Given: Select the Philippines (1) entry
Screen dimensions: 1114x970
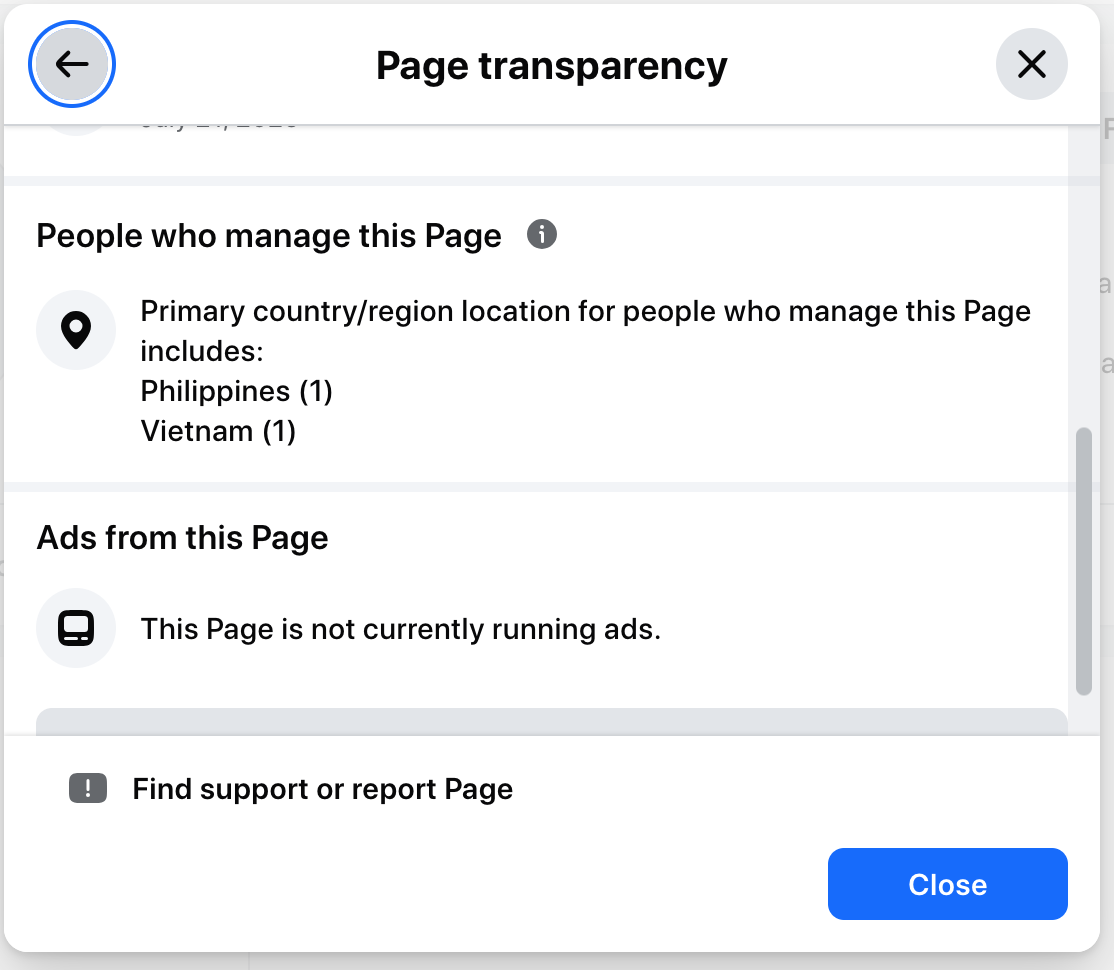Looking at the screenshot, I should (x=236, y=391).
